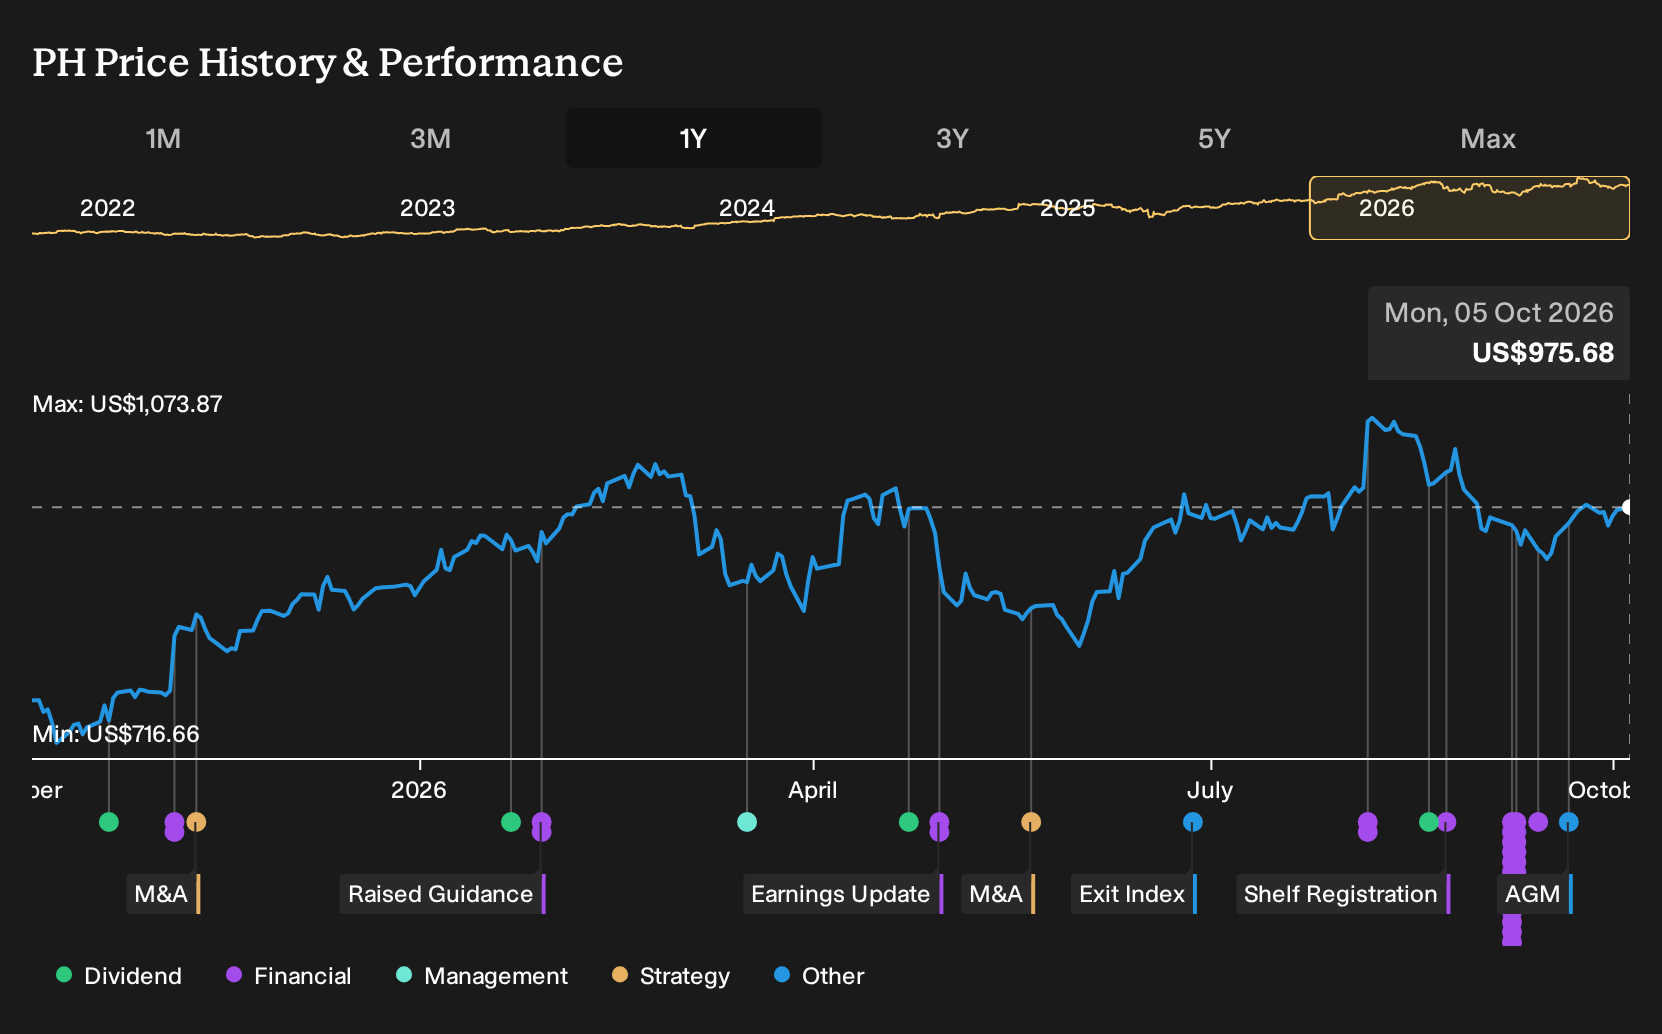Click purple marker between stacked markers and AGM marker
Screen dimensions: 1662x1034
(1538, 822)
